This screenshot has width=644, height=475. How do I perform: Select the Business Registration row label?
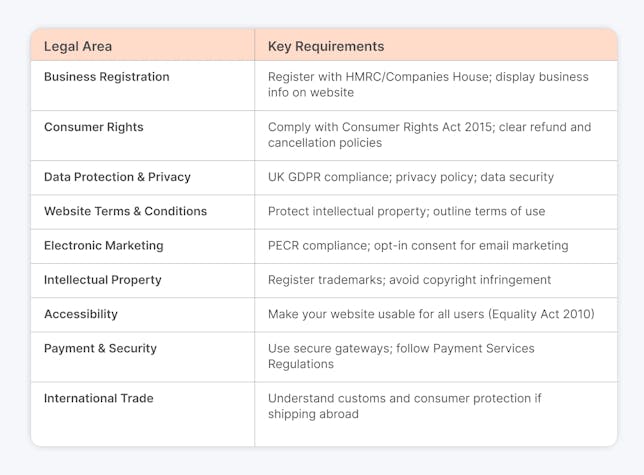click(x=106, y=77)
